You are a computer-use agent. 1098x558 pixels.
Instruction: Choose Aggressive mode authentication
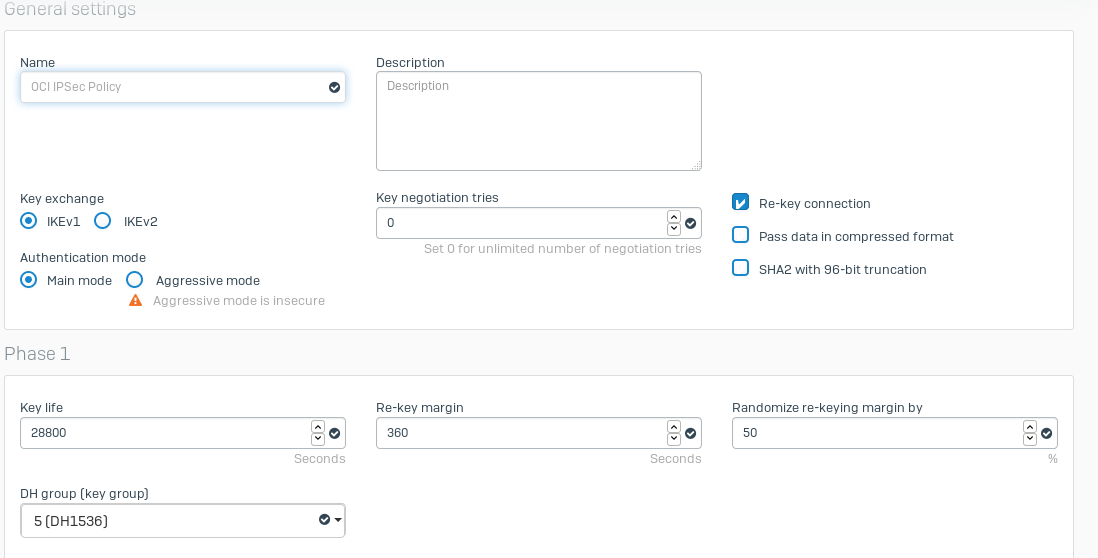(x=135, y=280)
